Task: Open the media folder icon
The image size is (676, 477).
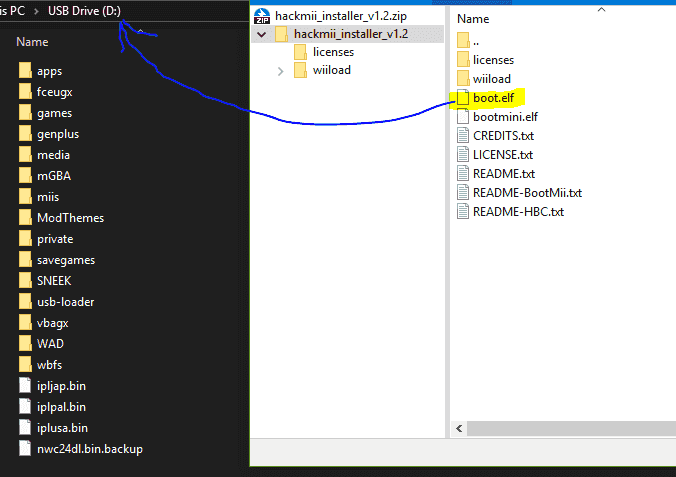Action: pyautogui.click(x=25, y=154)
